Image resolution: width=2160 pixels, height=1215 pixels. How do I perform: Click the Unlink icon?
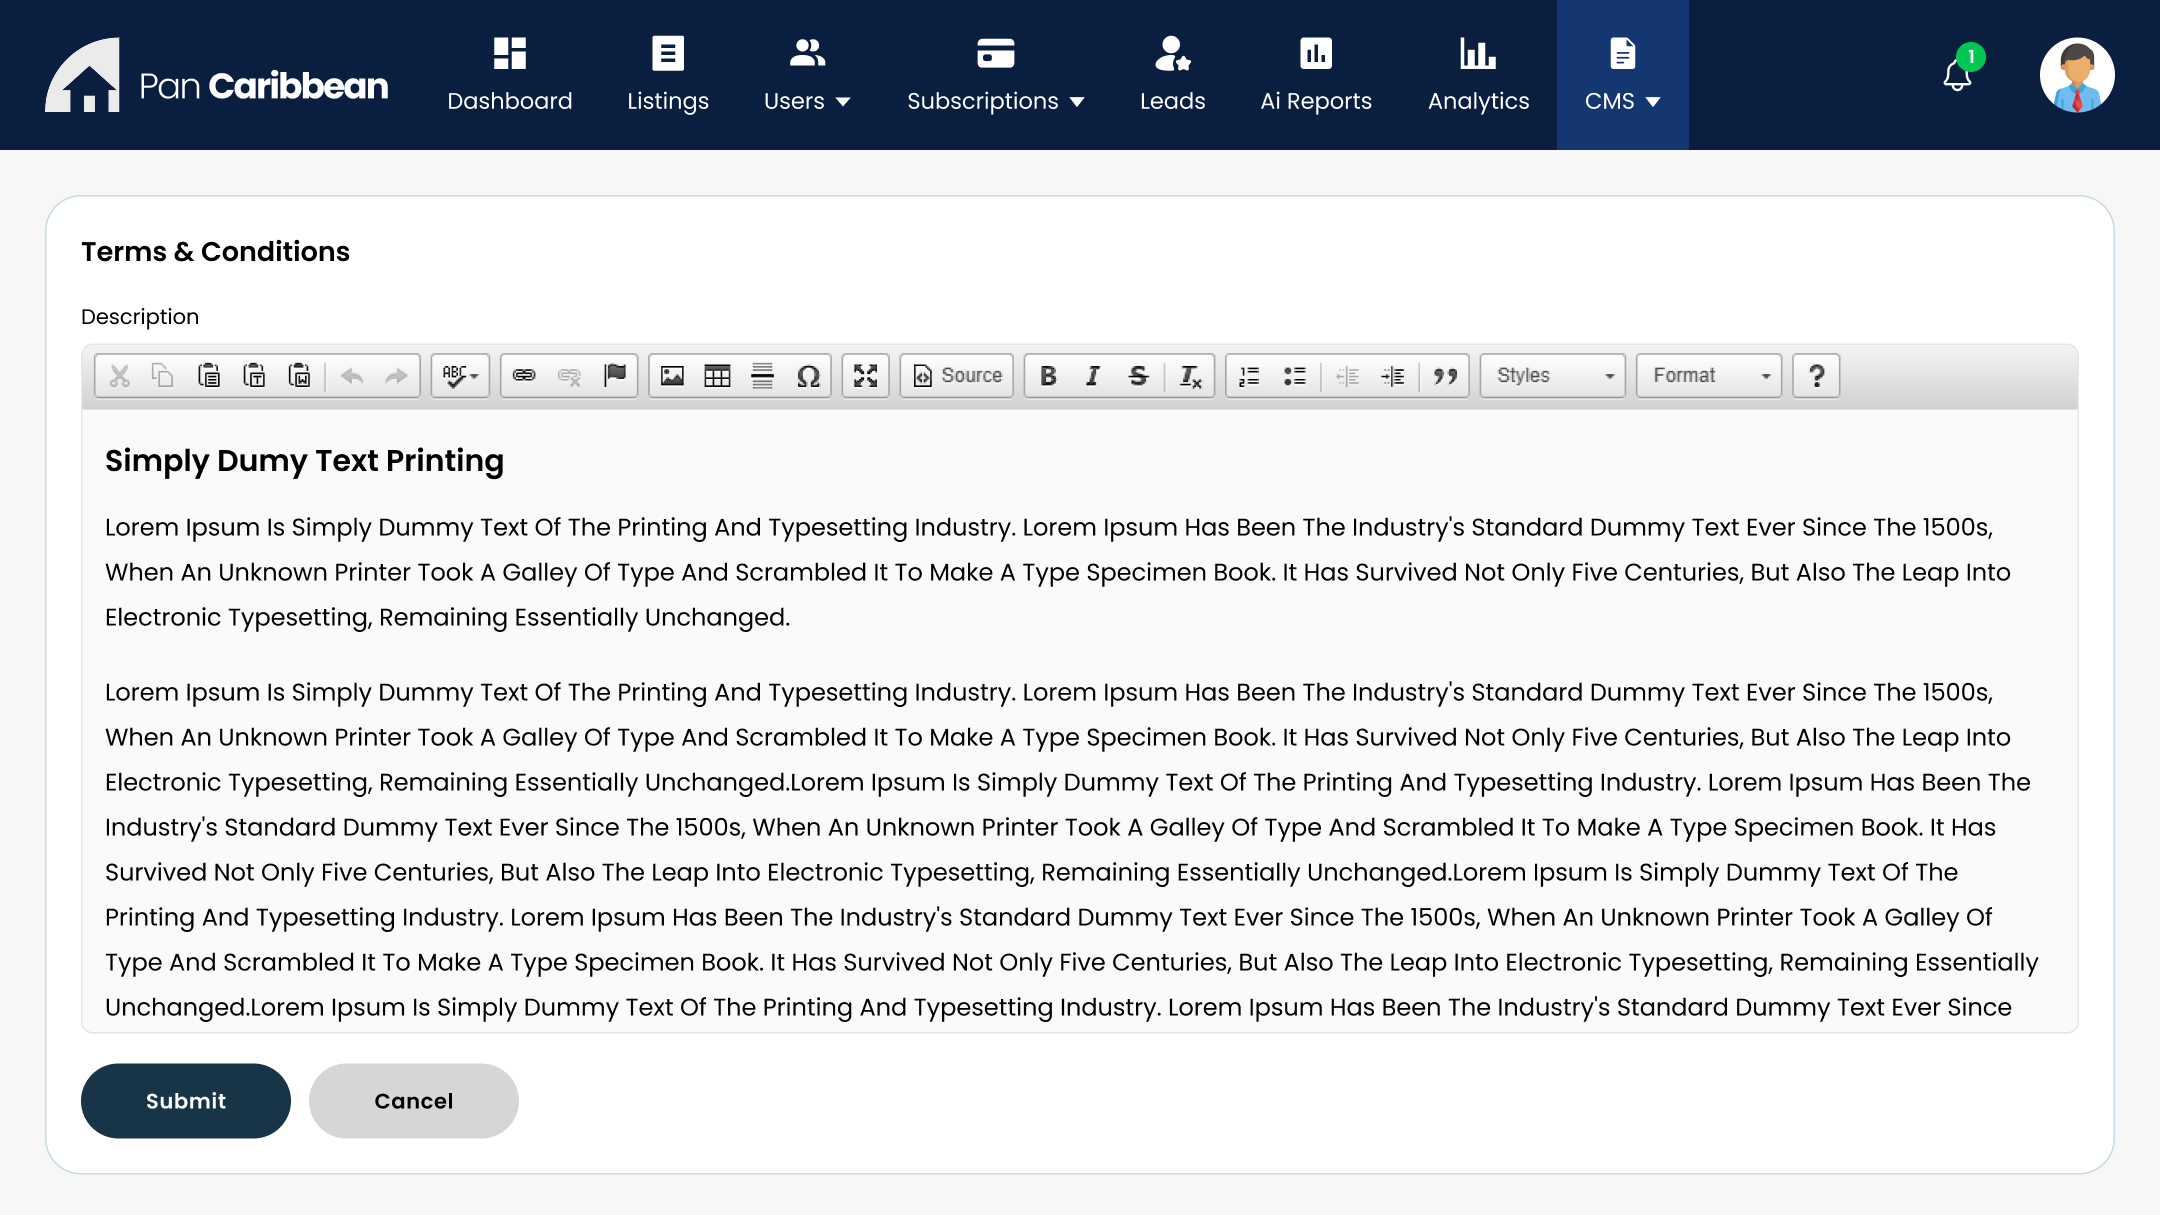pos(569,376)
